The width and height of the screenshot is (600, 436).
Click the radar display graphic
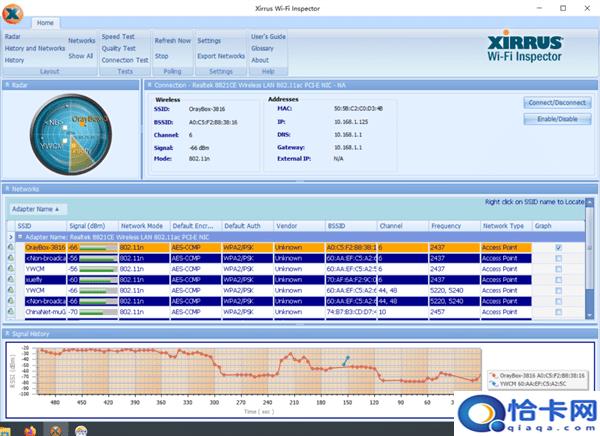pos(69,135)
